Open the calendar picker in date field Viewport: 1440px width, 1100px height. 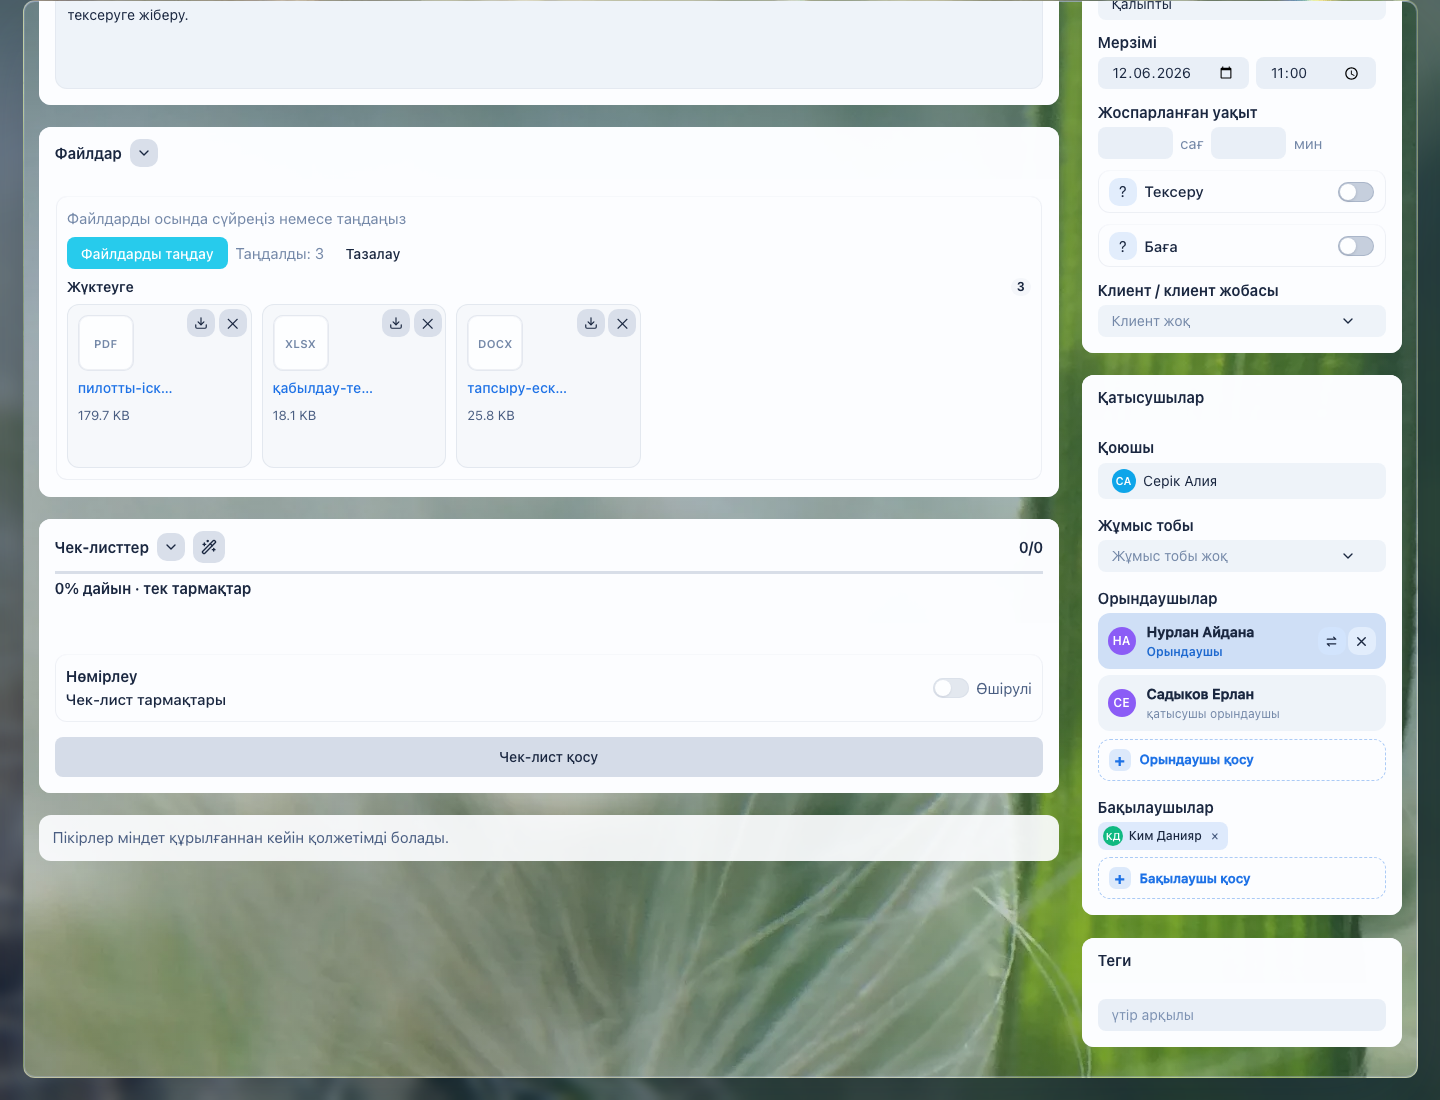(1226, 73)
